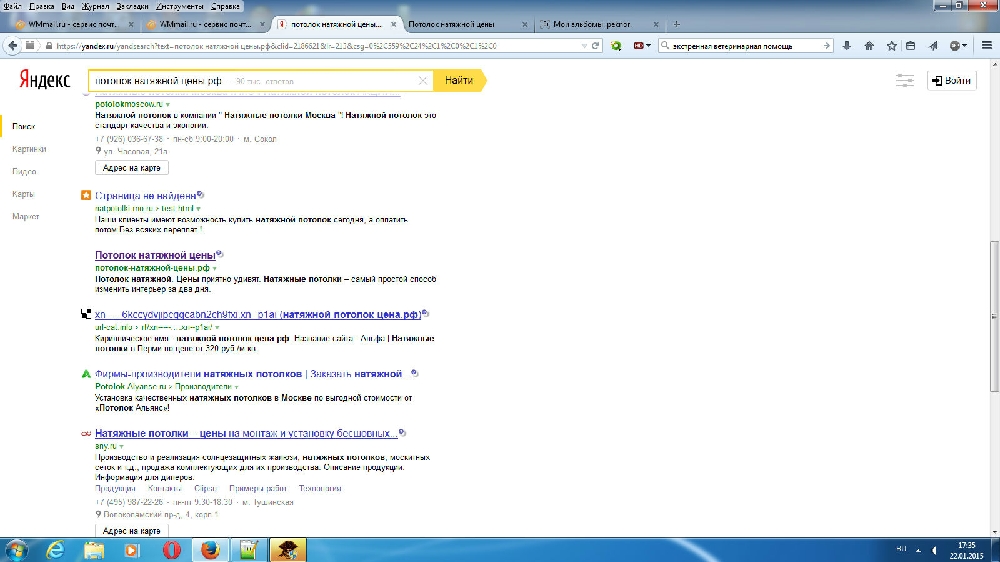Go to the browser Home page icon
Image resolution: width=1000 pixels, height=562 pixels.
pos(869,46)
